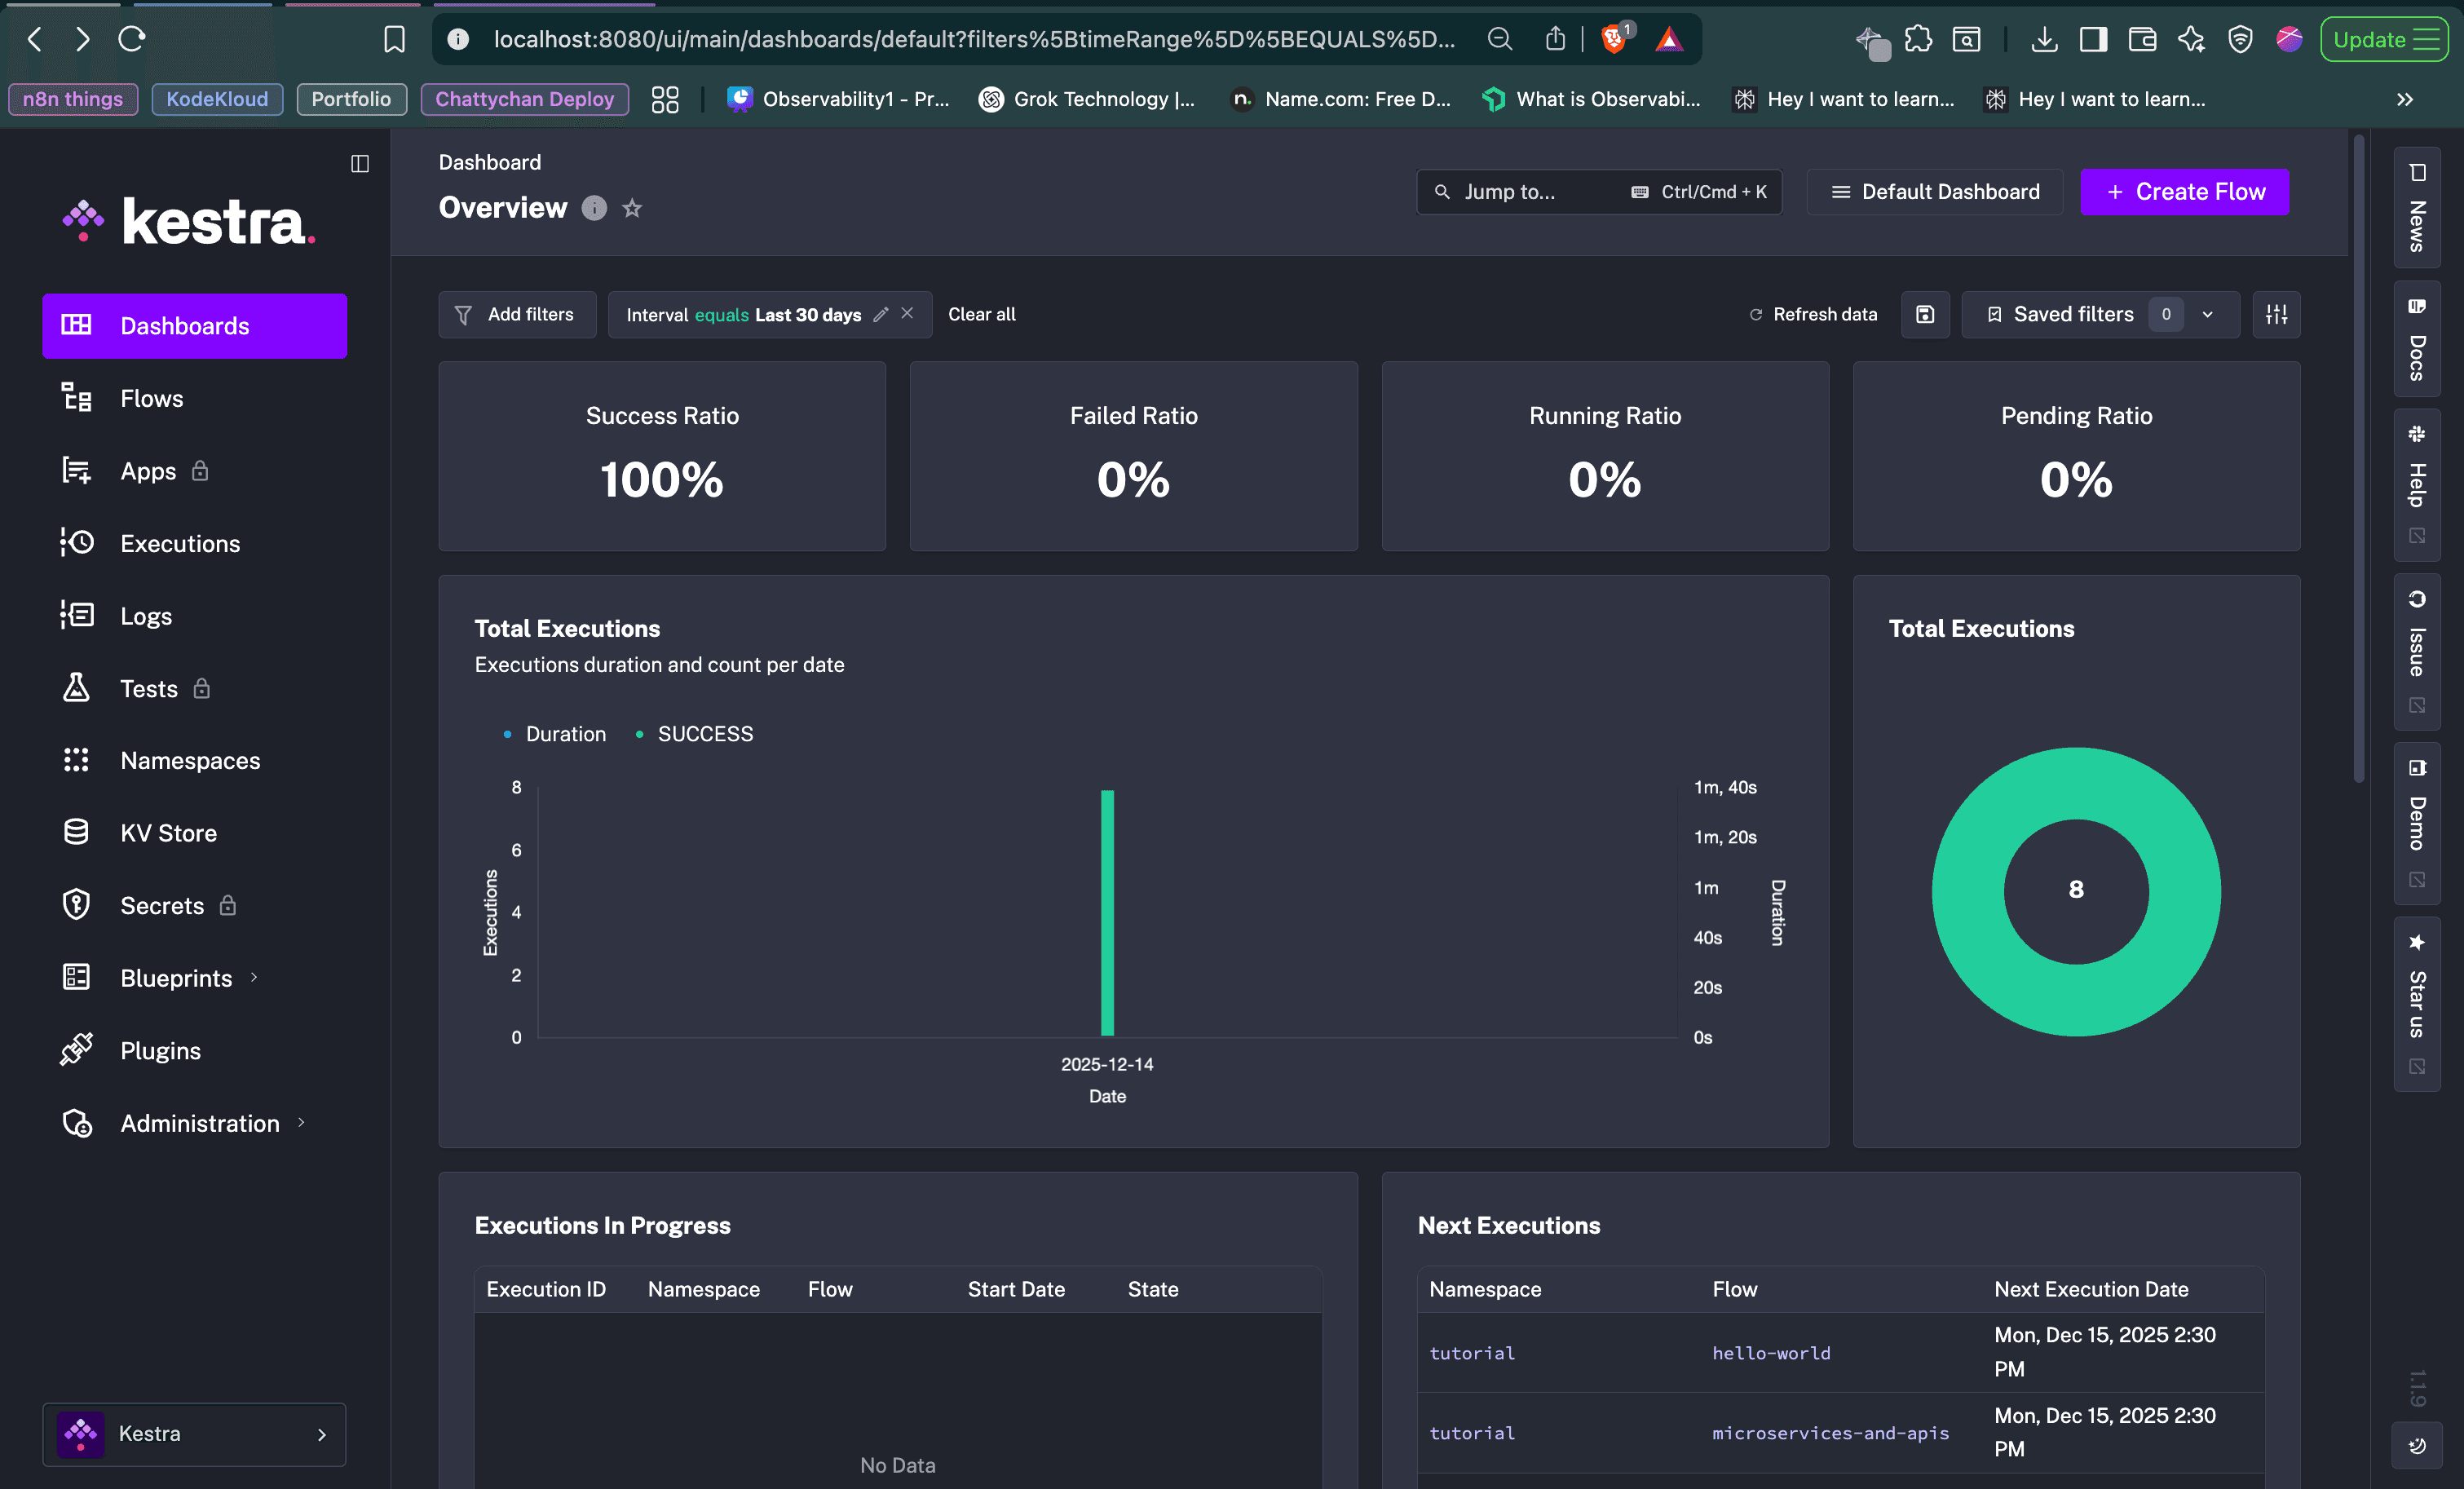Expand the Blueprints submenu
This screenshot has width=2464, height=1489.
pyautogui.click(x=252, y=978)
